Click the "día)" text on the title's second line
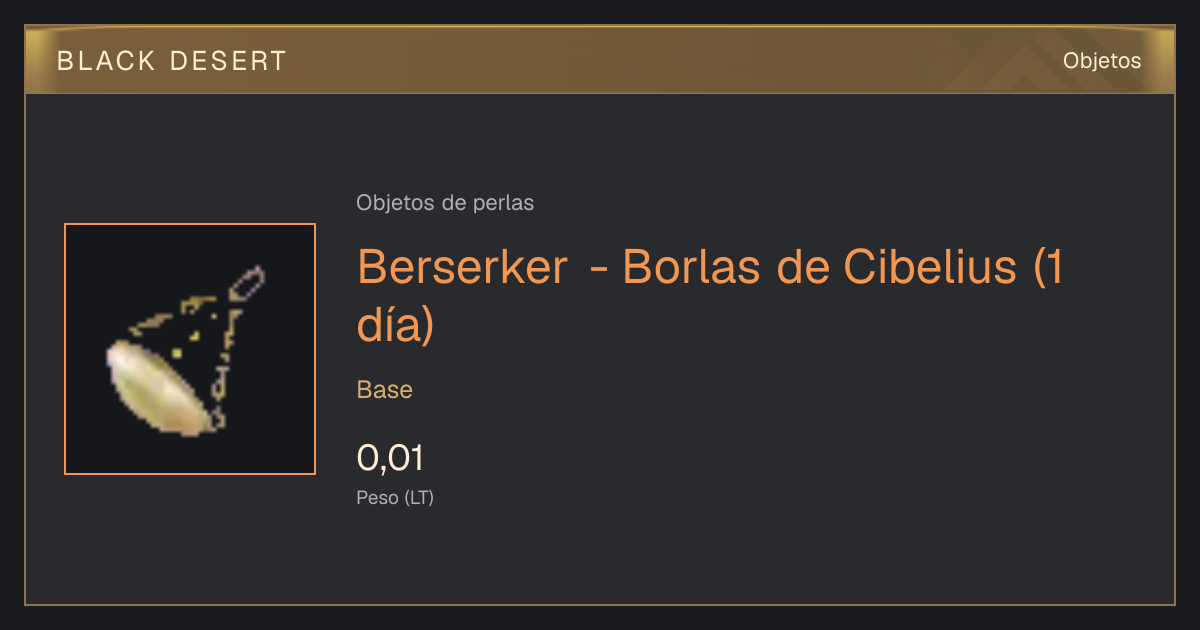Image resolution: width=1200 pixels, height=630 pixels. pos(395,325)
